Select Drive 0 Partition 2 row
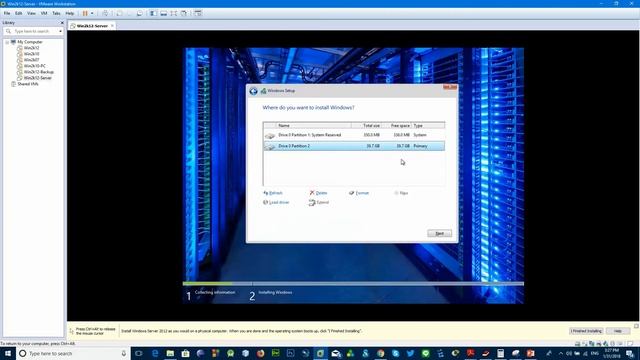This screenshot has height=360, width=640. (354, 146)
